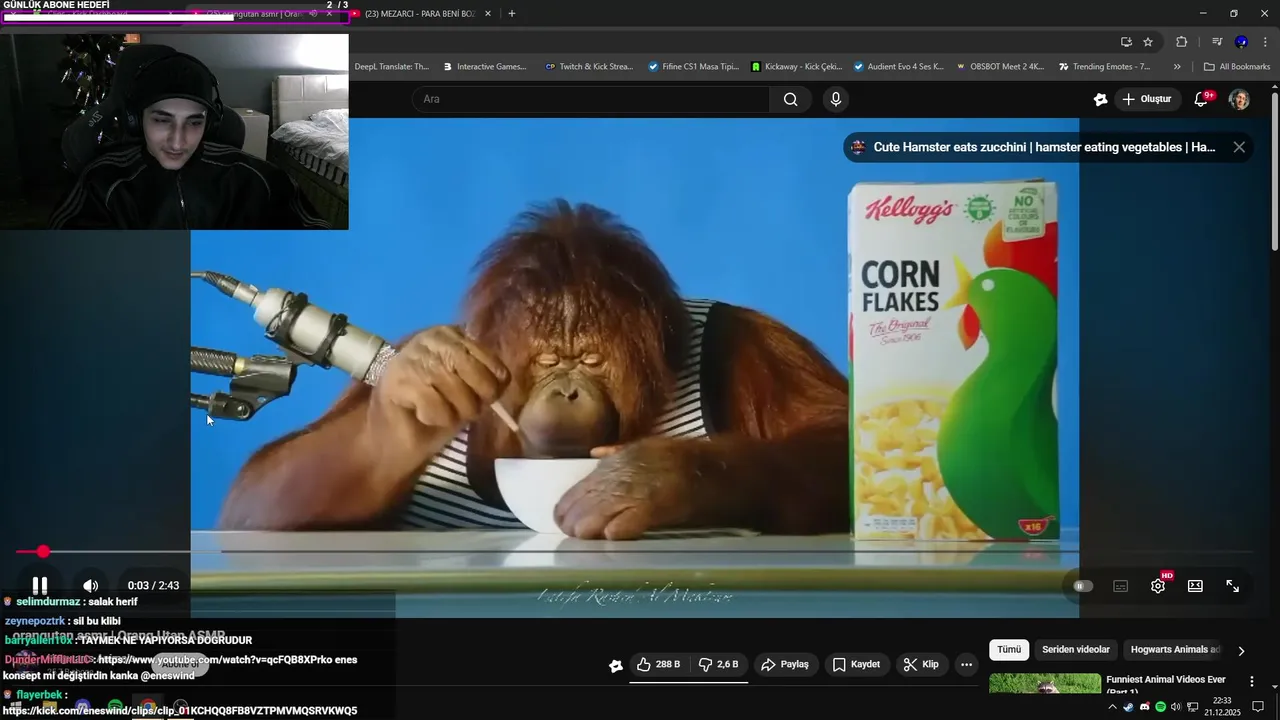The width and height of the screenshot is (1280, 720).
Task: Switch to MEZARCI - PARA BENİ BOZ tab
Action: click(x=420, y=14)
